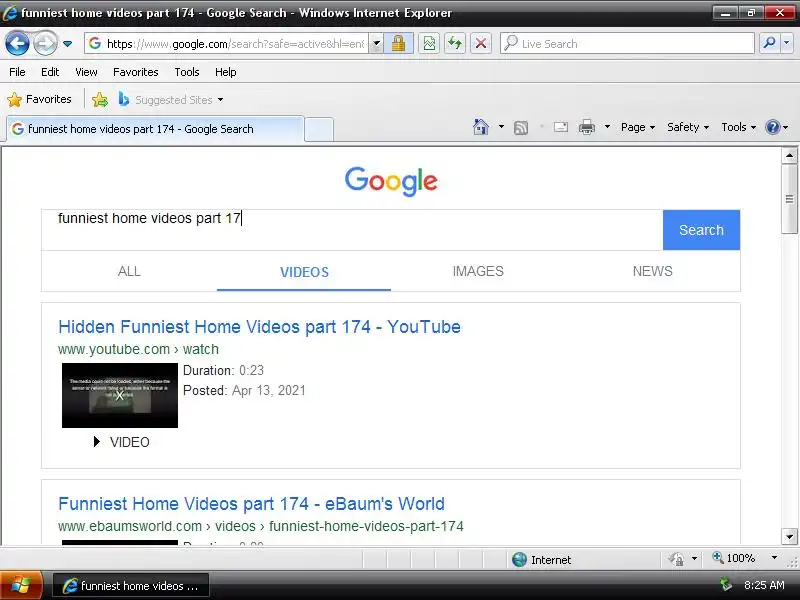
Task: Open the File menu
Action: click(17, 72)
